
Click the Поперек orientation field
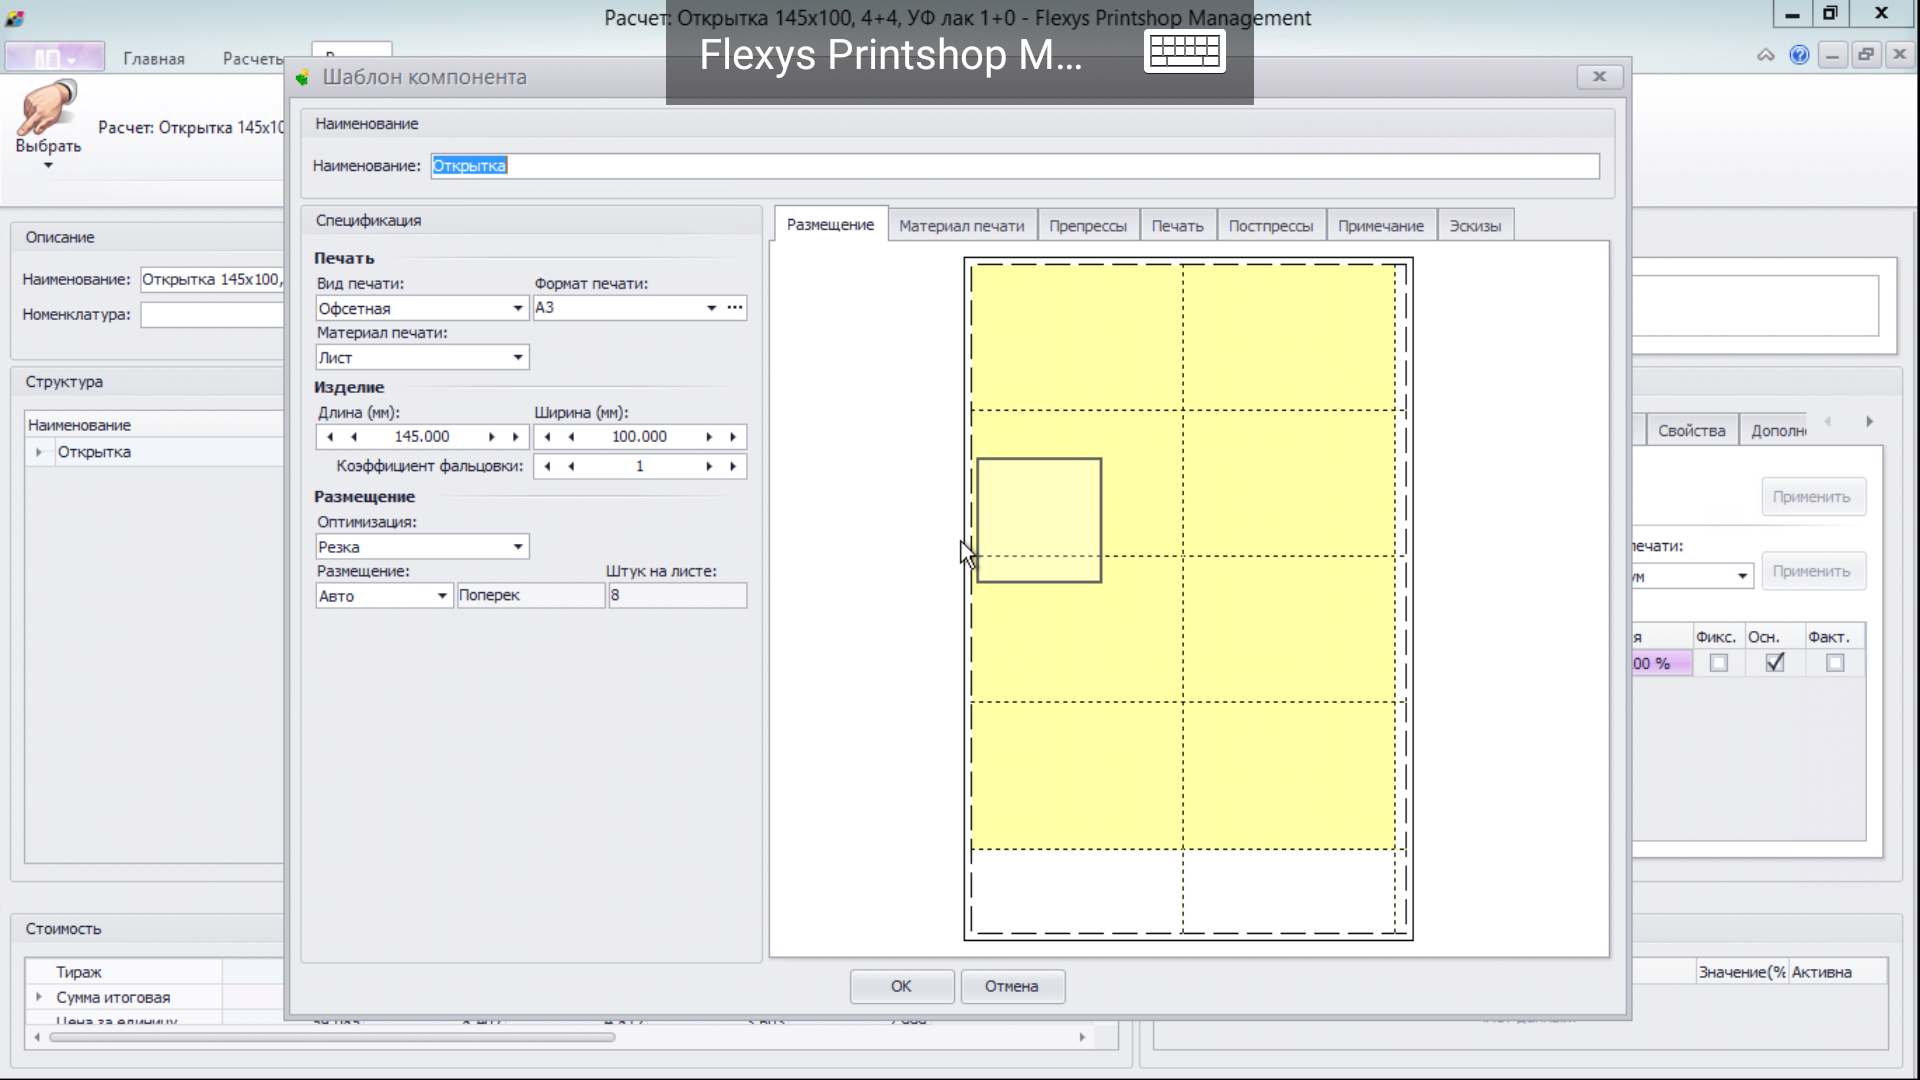tap(530, 596)
